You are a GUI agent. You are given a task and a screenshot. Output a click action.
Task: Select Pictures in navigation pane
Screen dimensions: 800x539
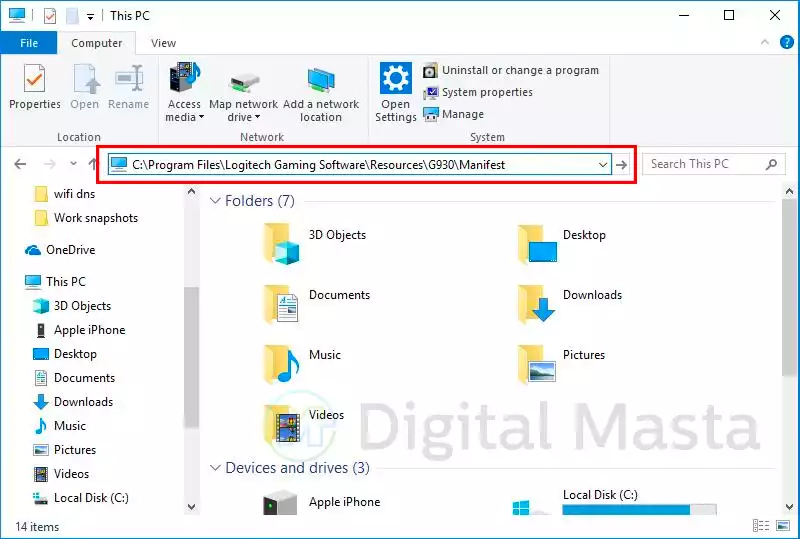pyautogui.click(x=64, y=450)
